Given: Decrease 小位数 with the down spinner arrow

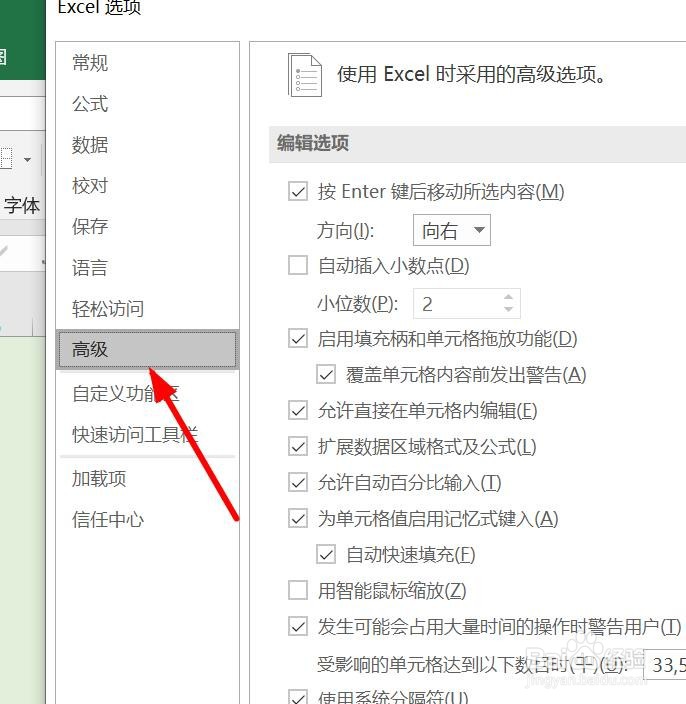Looking at the screenshot, I should click(x=508, y=309).
